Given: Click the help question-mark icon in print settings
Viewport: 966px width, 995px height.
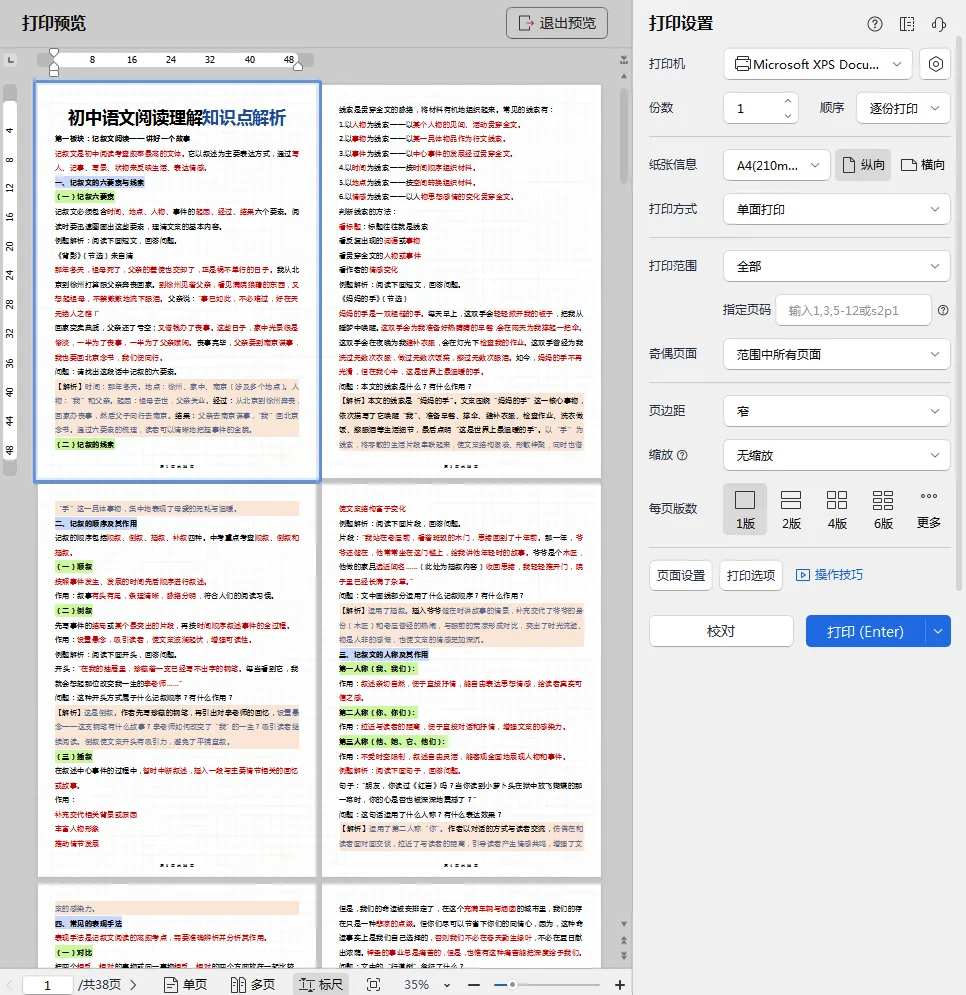Looking at the screenshot, I should click(x=875, y=24).
